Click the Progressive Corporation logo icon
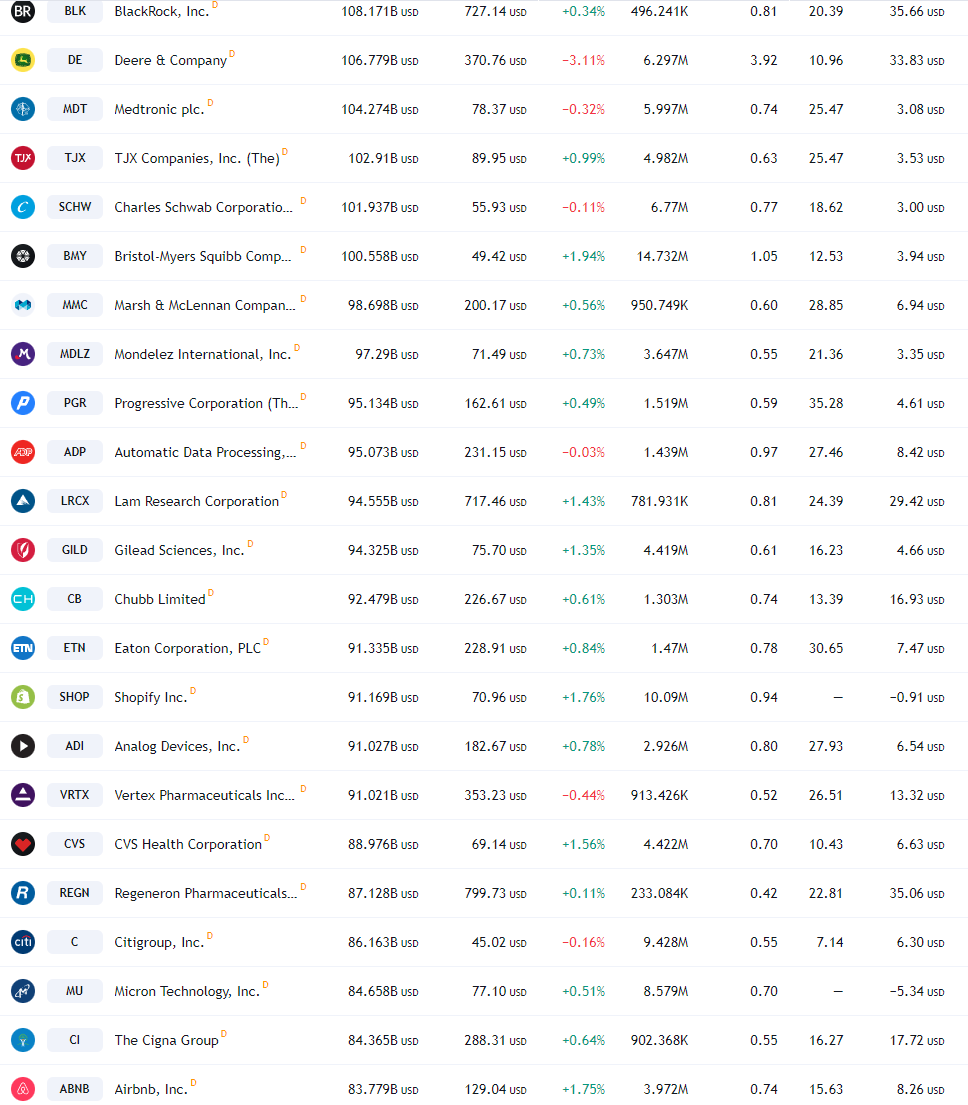Viewport: 968px width, 1105px height. (23, 403)
